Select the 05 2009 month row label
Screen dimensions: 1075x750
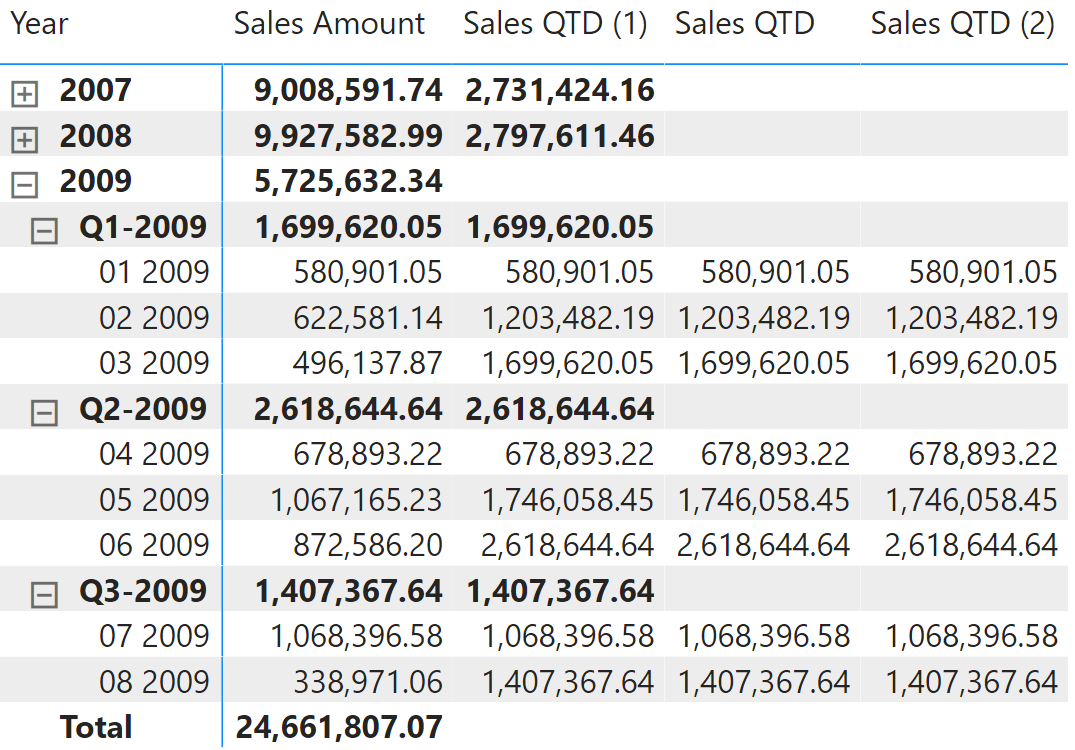click(x=154, y=500)
